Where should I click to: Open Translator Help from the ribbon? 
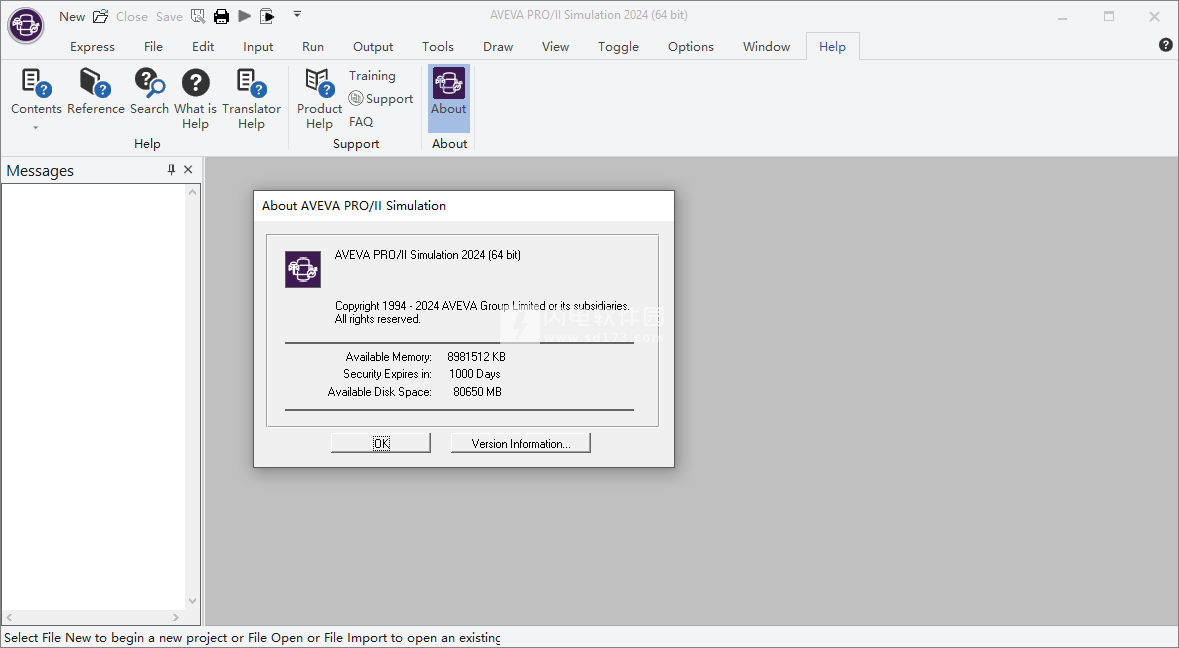pyautogui.click(x=251, y=99)
